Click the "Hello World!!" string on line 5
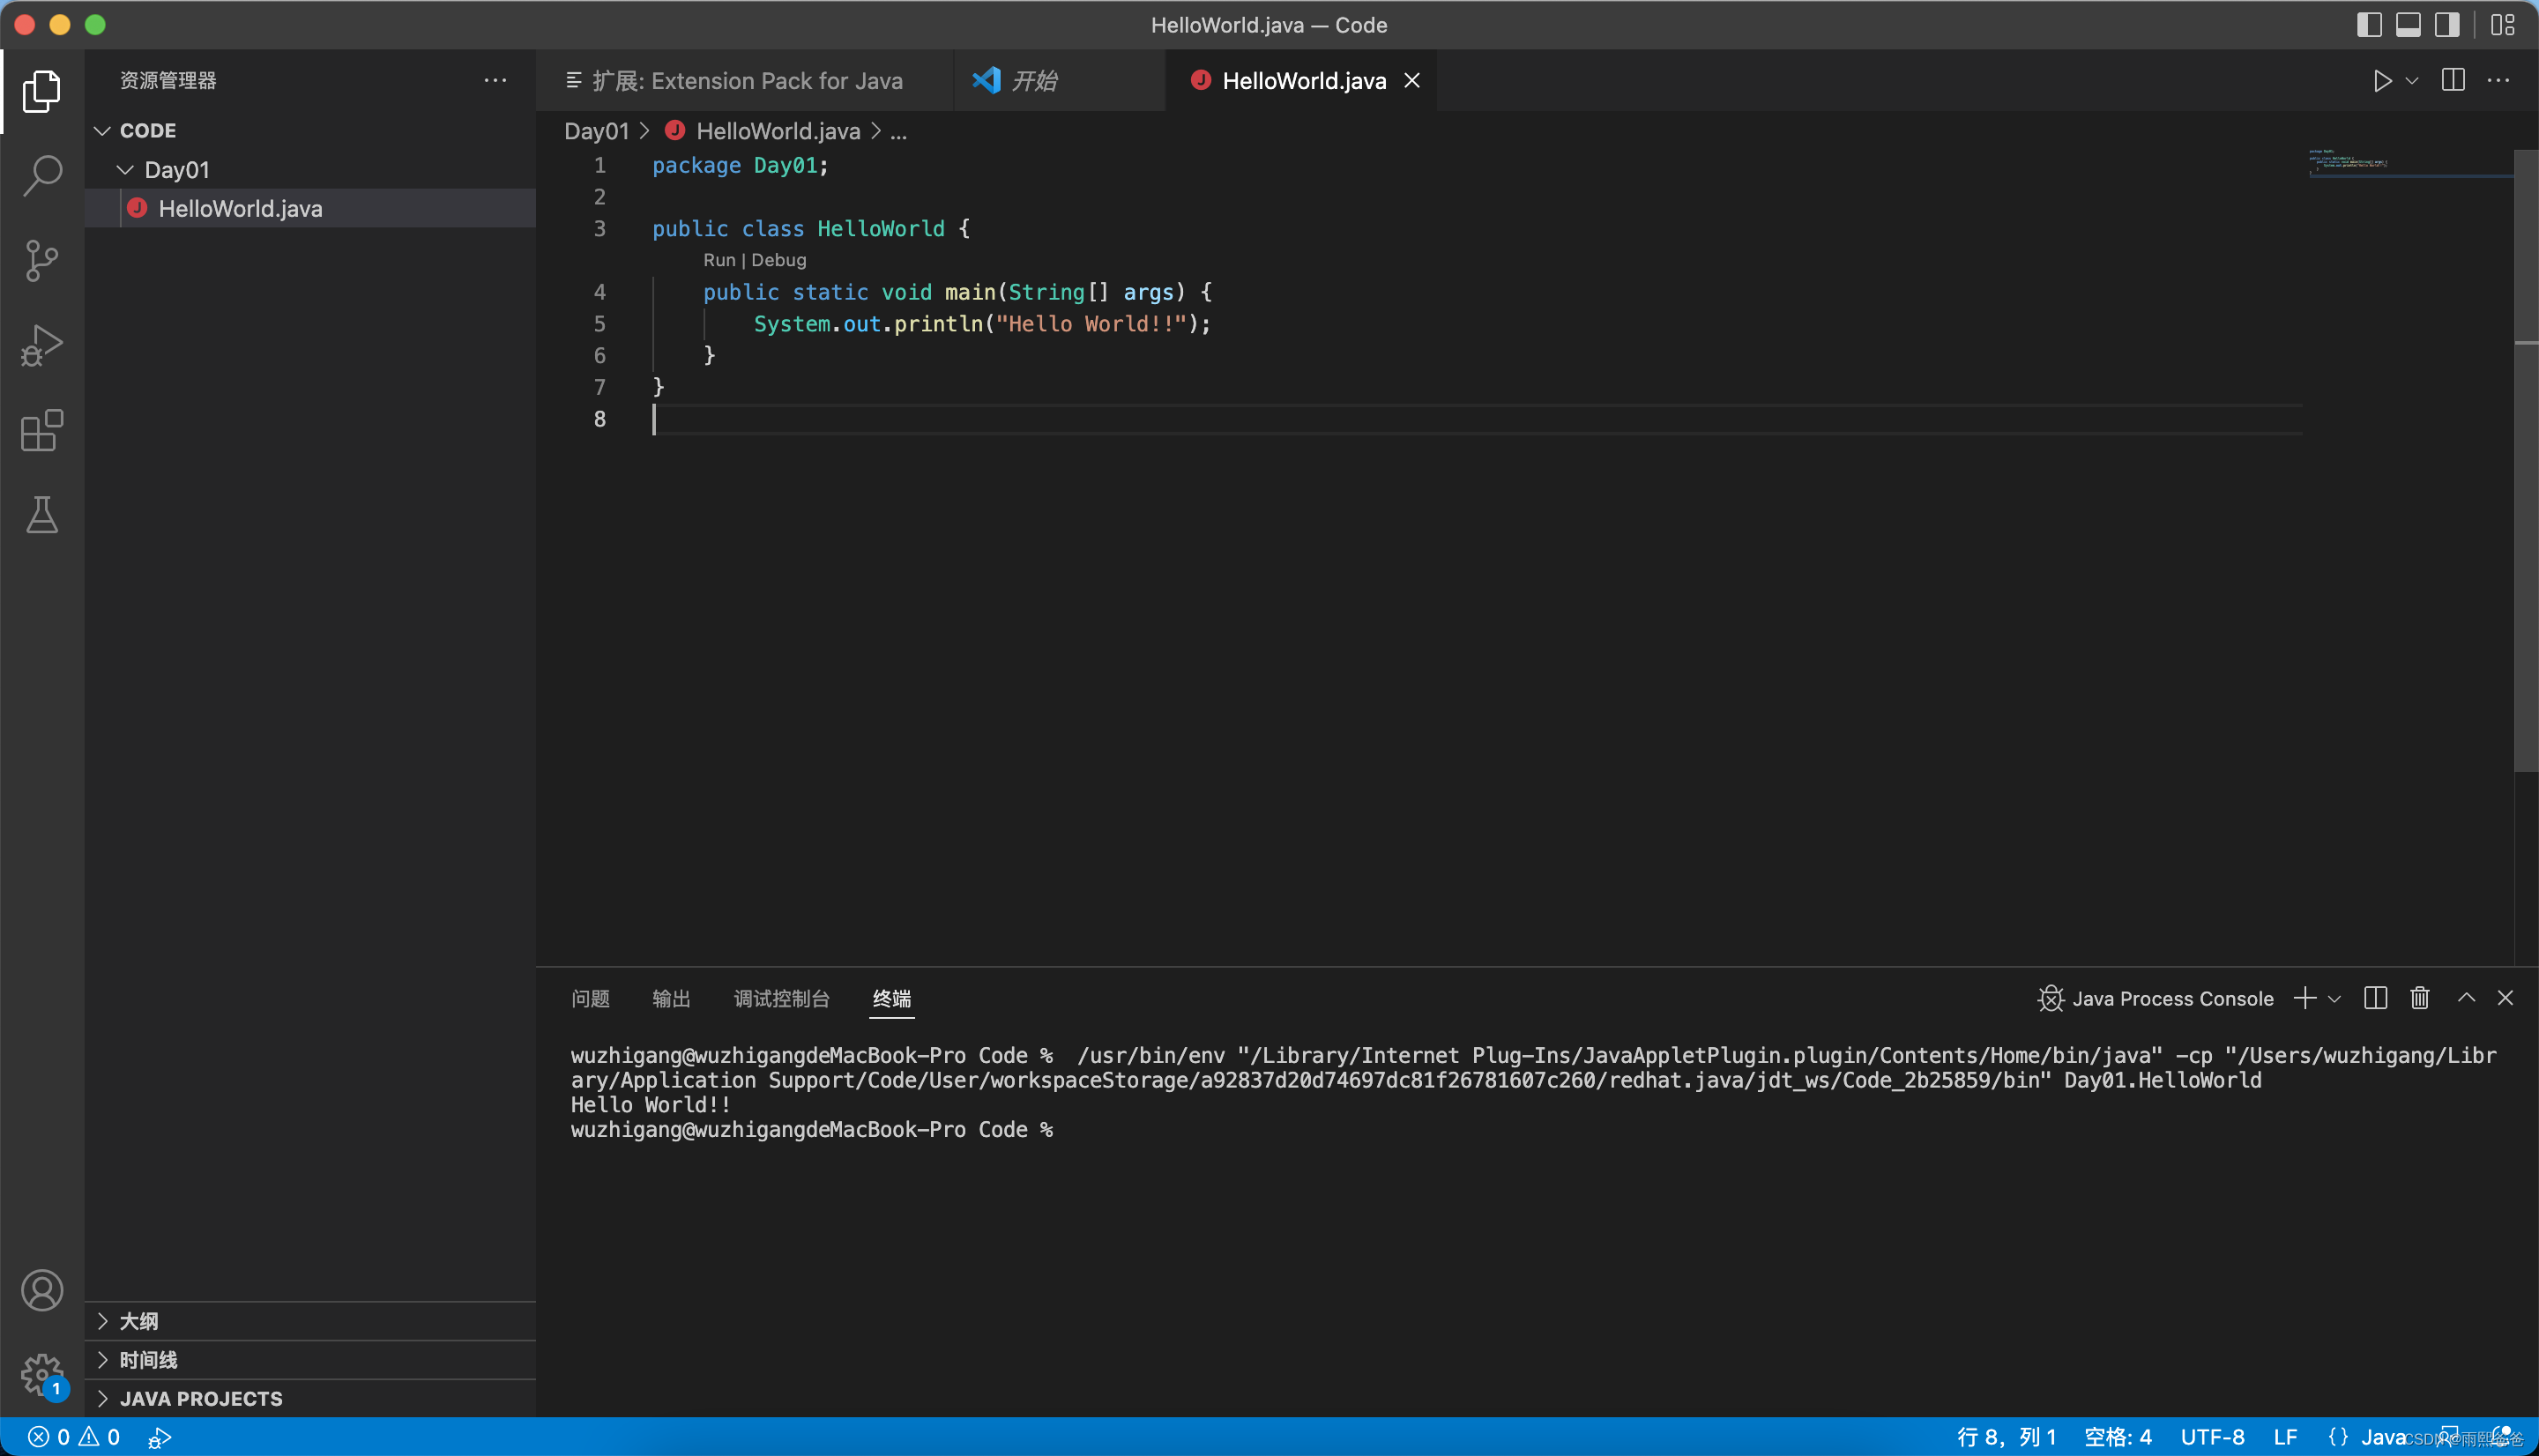The width and height of the screenshot is (2539, 1456). point(1091,324)
